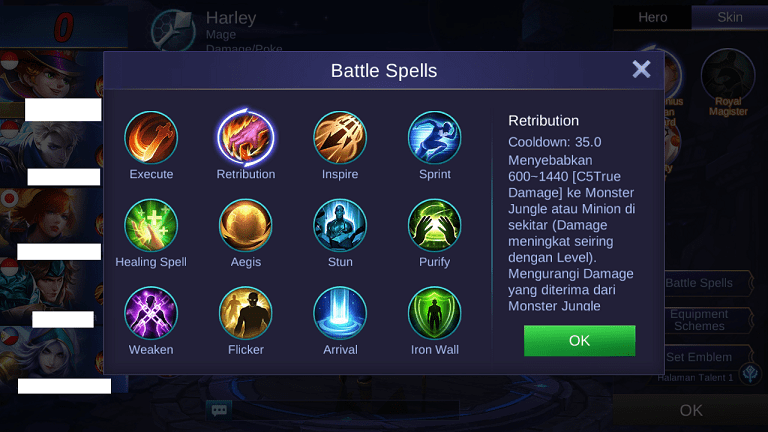The width and height of the screenshot is (768, 432).
Task: Switch to the Hero tab
Action: 652,17
